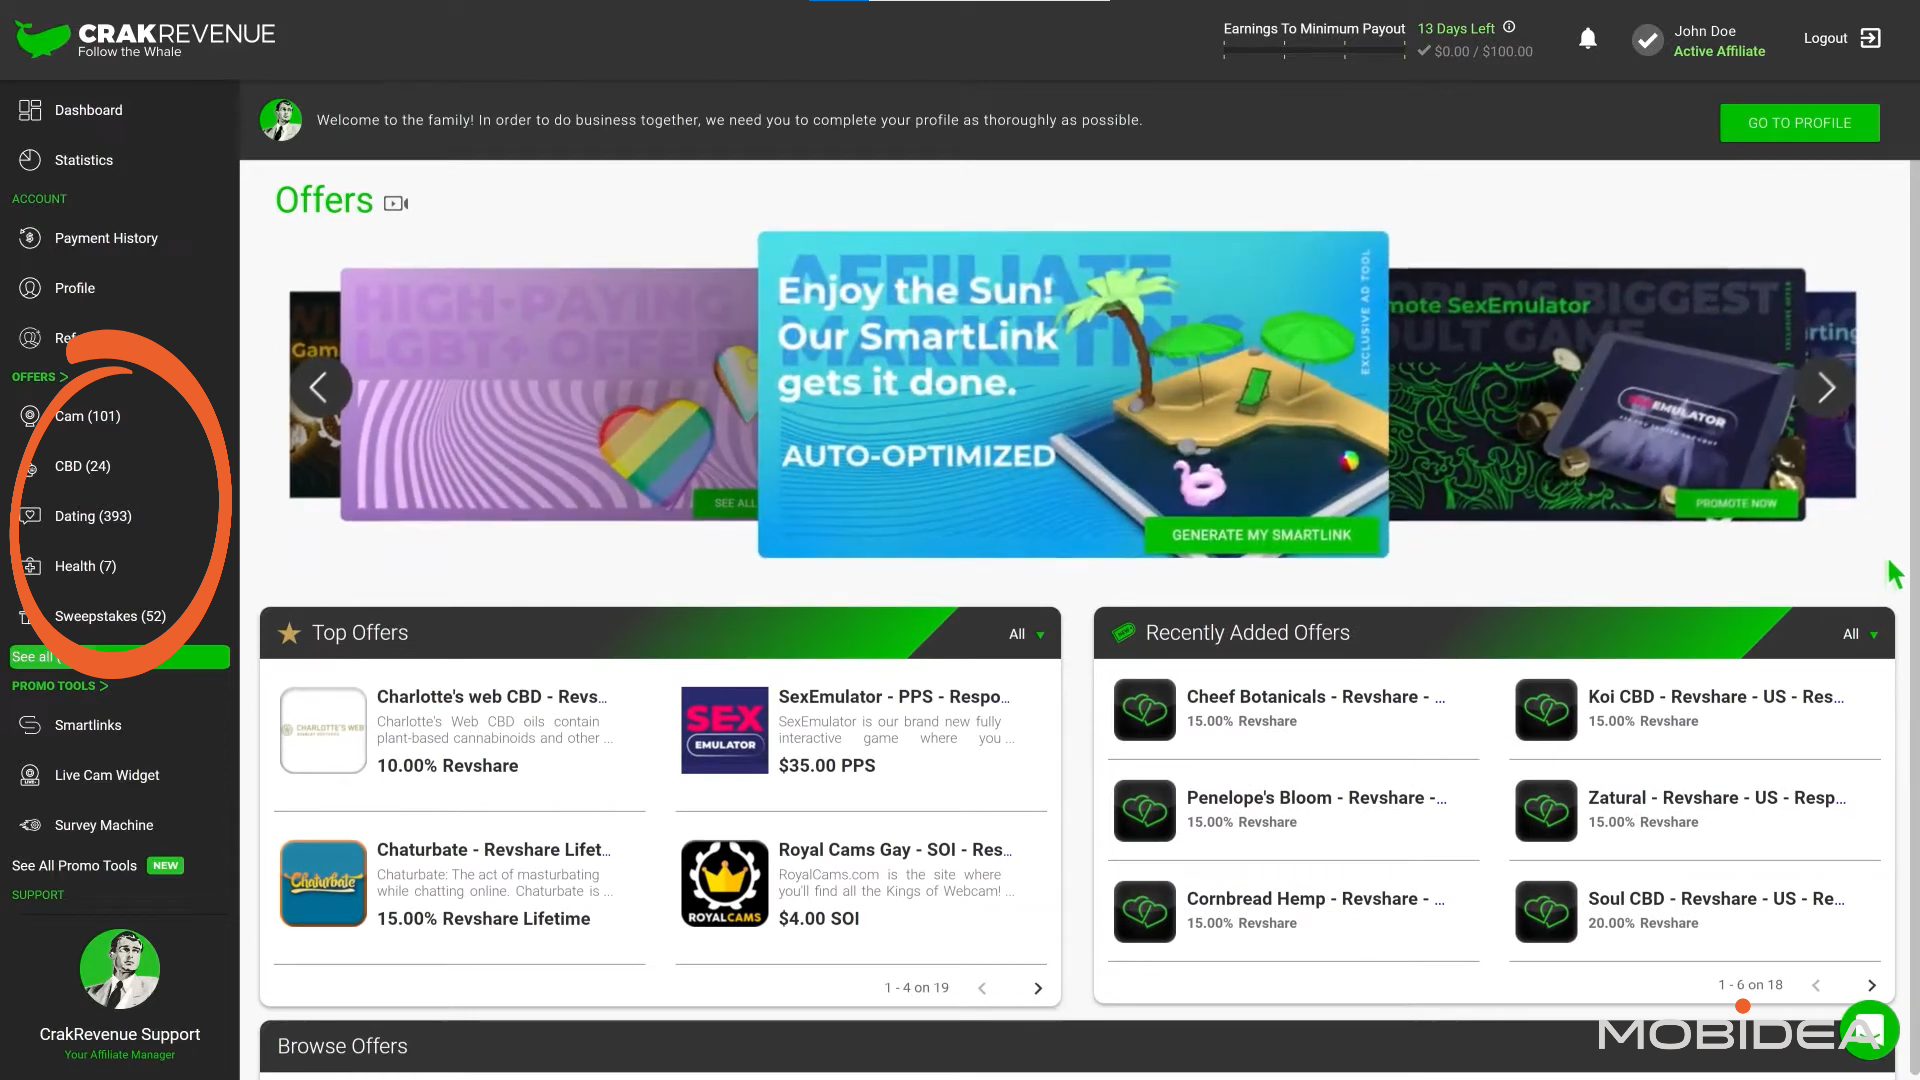Screen dimensions: 1920x1080
Task: Click the Logout button
Action: click(1842, 38)
